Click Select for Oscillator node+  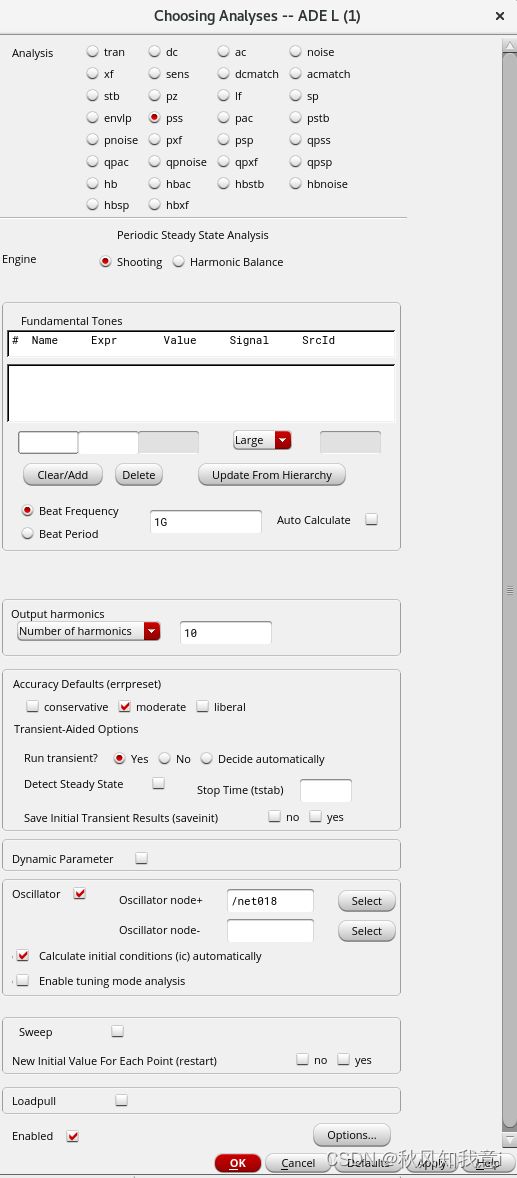click(367, 901)
